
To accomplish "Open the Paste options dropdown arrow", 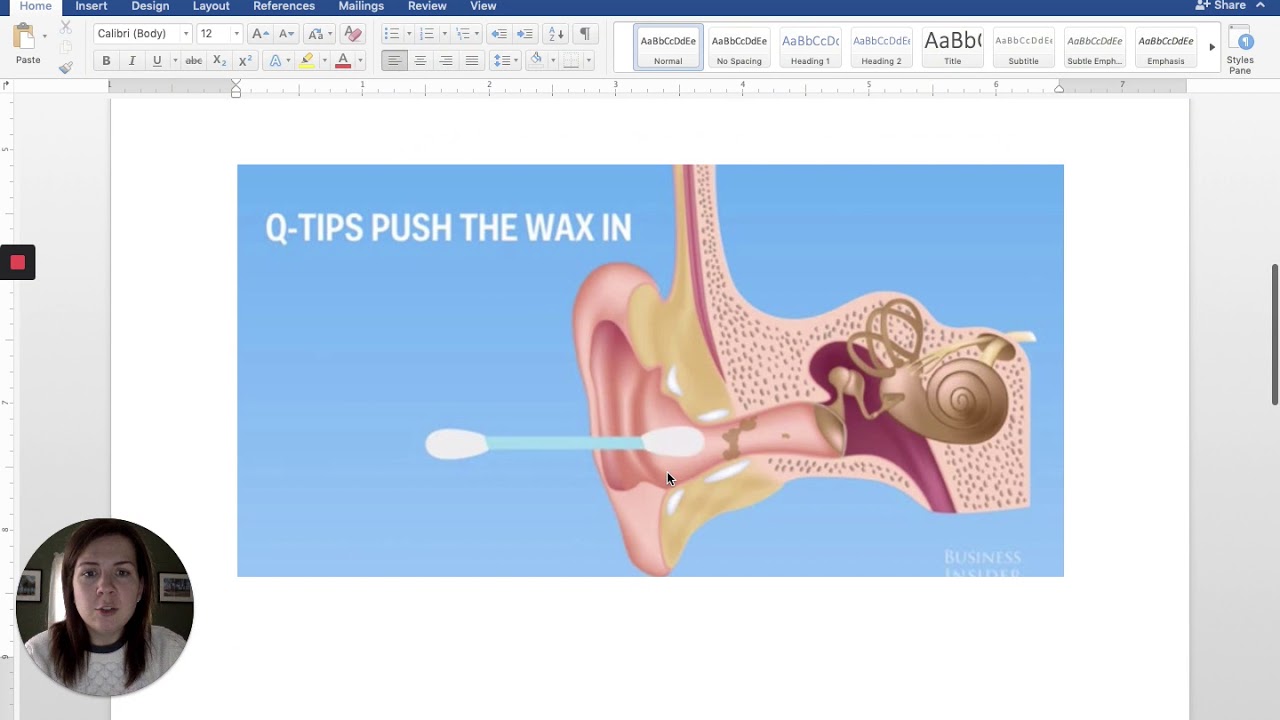I will [x=45, y=37].
